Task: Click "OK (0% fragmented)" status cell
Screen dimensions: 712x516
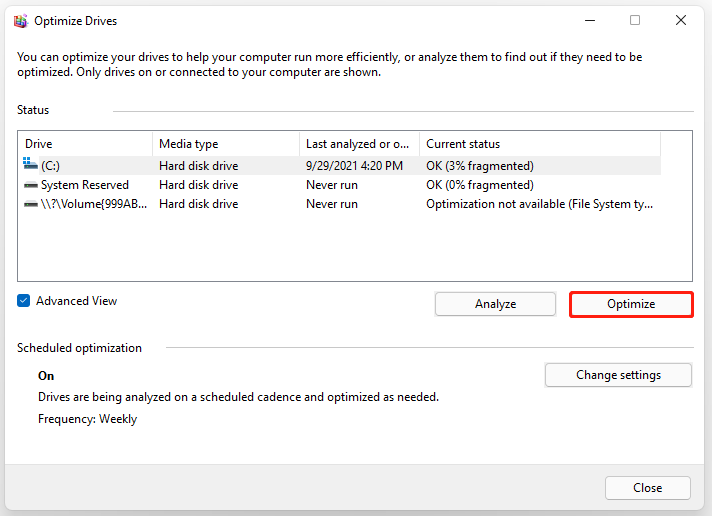Action: point(480,185)
